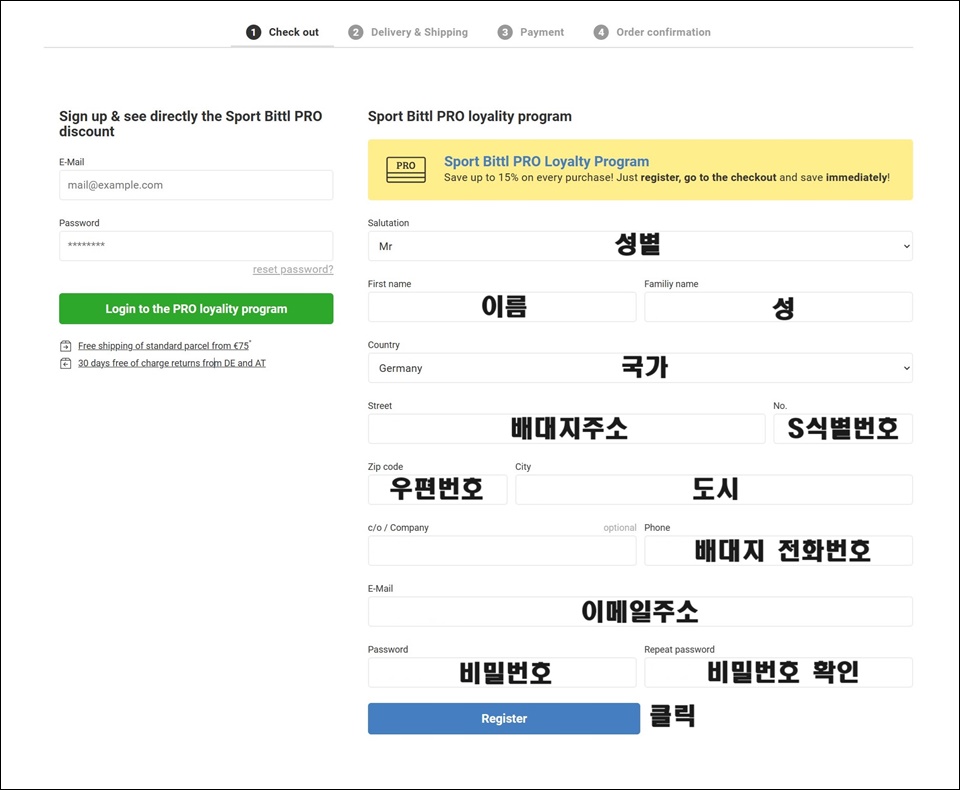The height and width of the screenshot is (790, 960).
Task: Click the 'Salutation' field label
Action: point(388,223)
